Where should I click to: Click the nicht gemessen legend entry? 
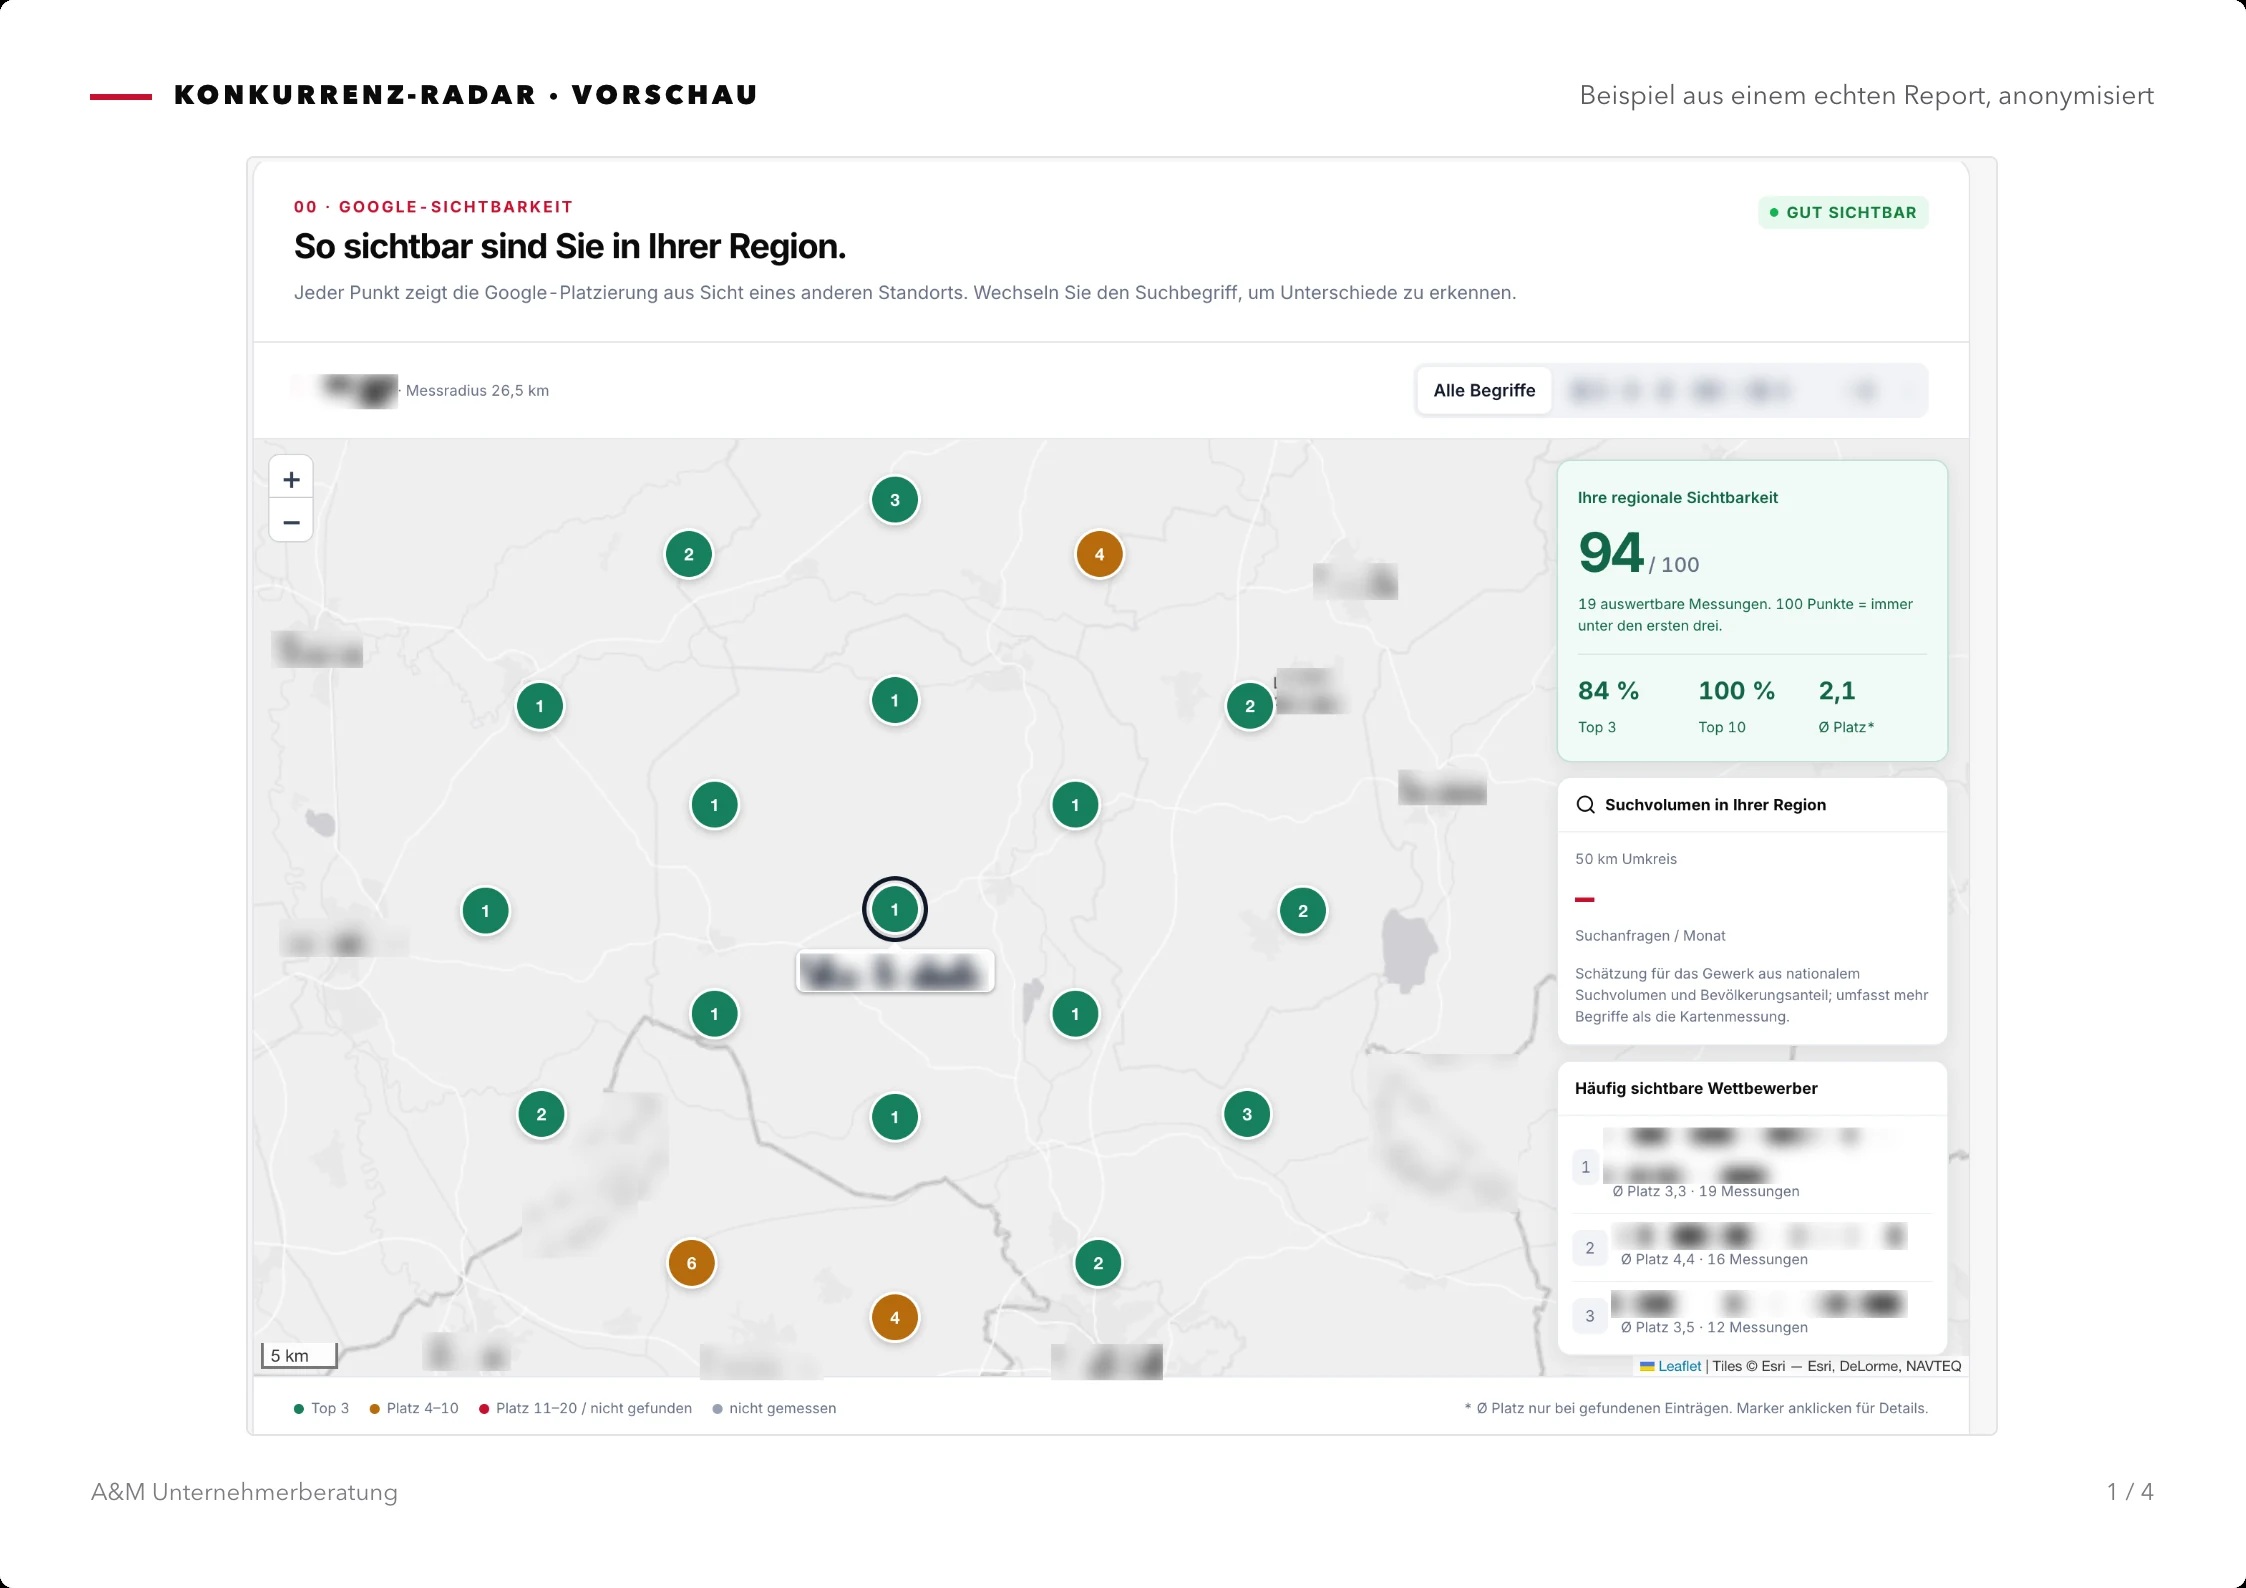(x=774, y=1408)
